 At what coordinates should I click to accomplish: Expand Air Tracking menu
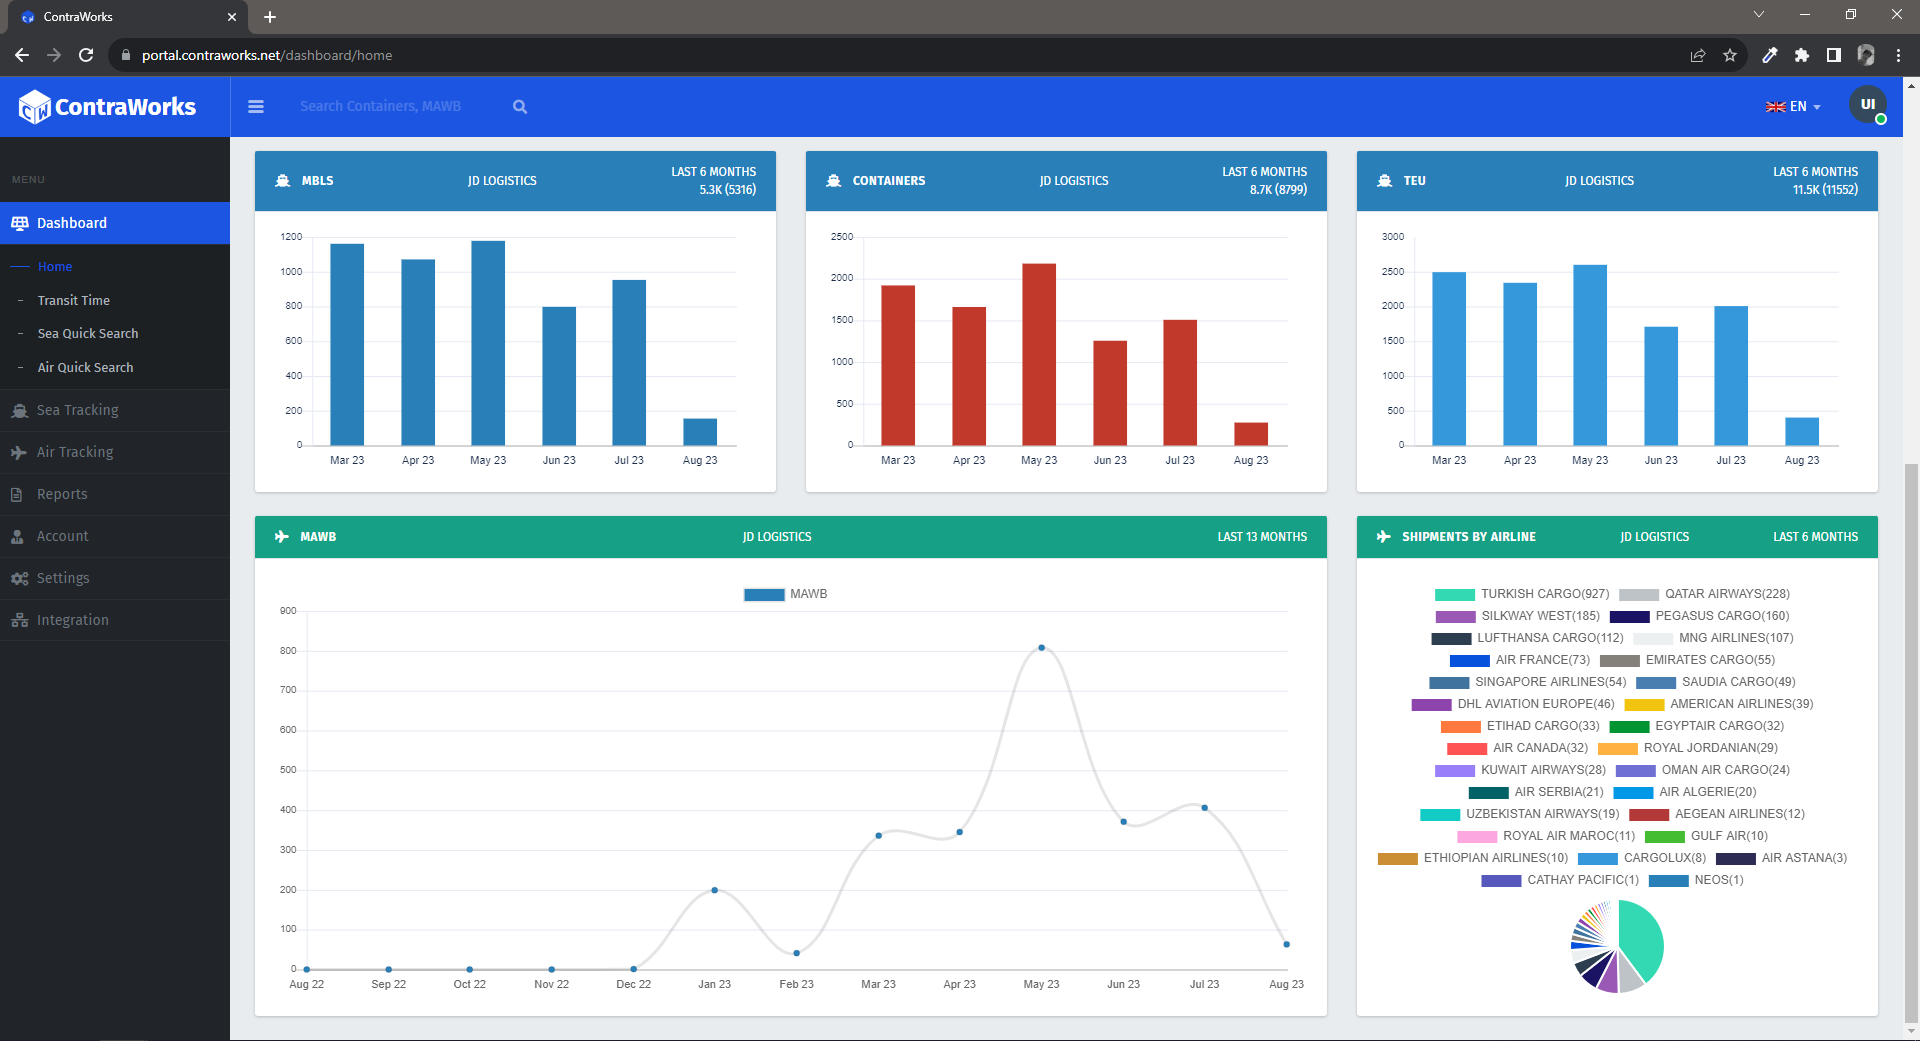[x=115, y=452]
